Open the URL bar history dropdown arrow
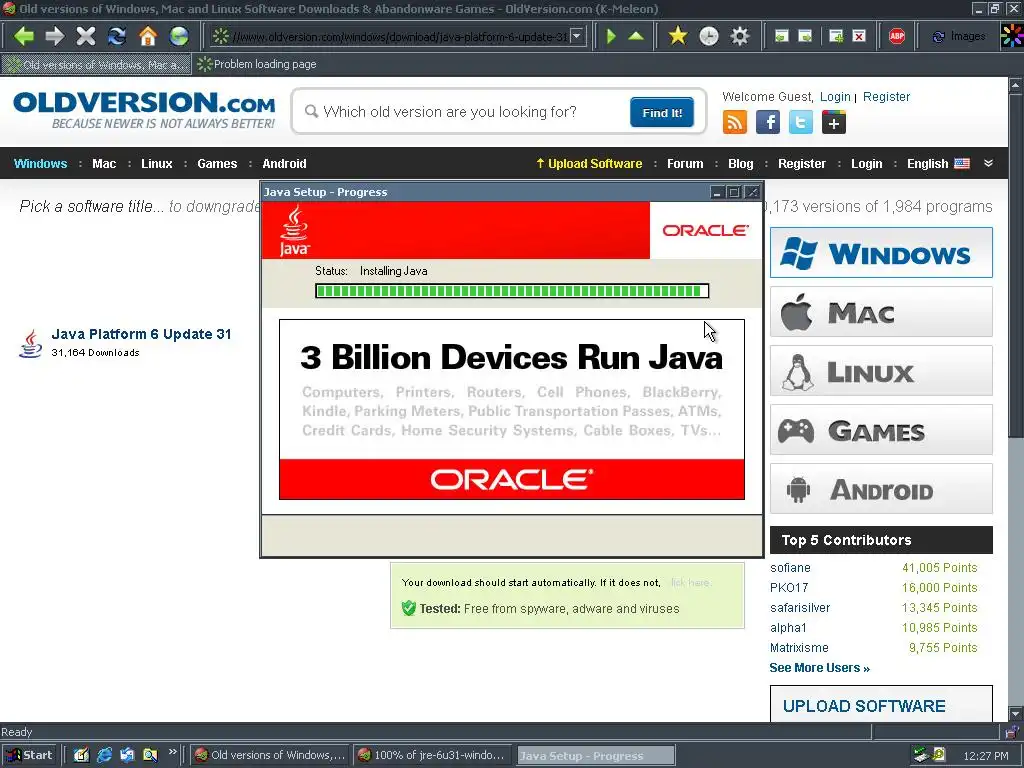 click(x=577, y=36)
